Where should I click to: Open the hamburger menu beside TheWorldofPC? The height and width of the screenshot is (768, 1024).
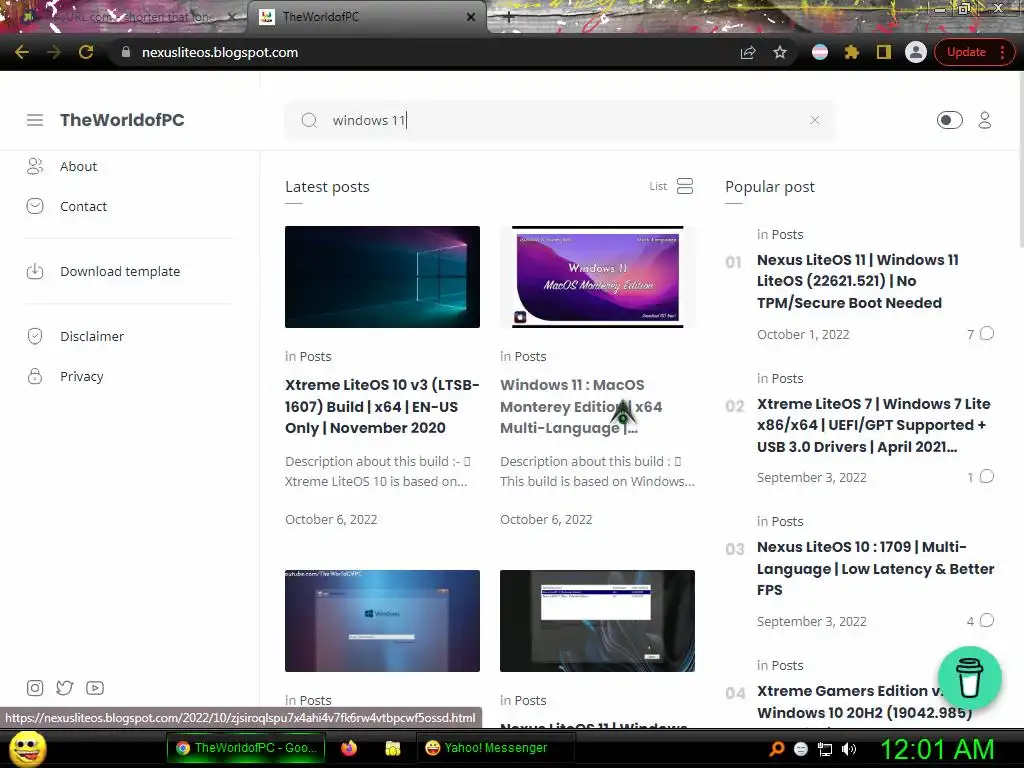(35, 120)
